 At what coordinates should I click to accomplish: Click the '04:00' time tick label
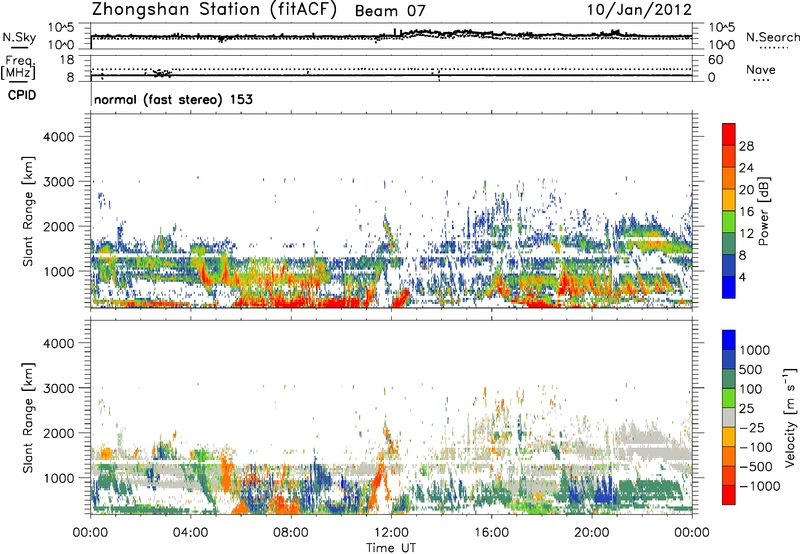[190, 533]
